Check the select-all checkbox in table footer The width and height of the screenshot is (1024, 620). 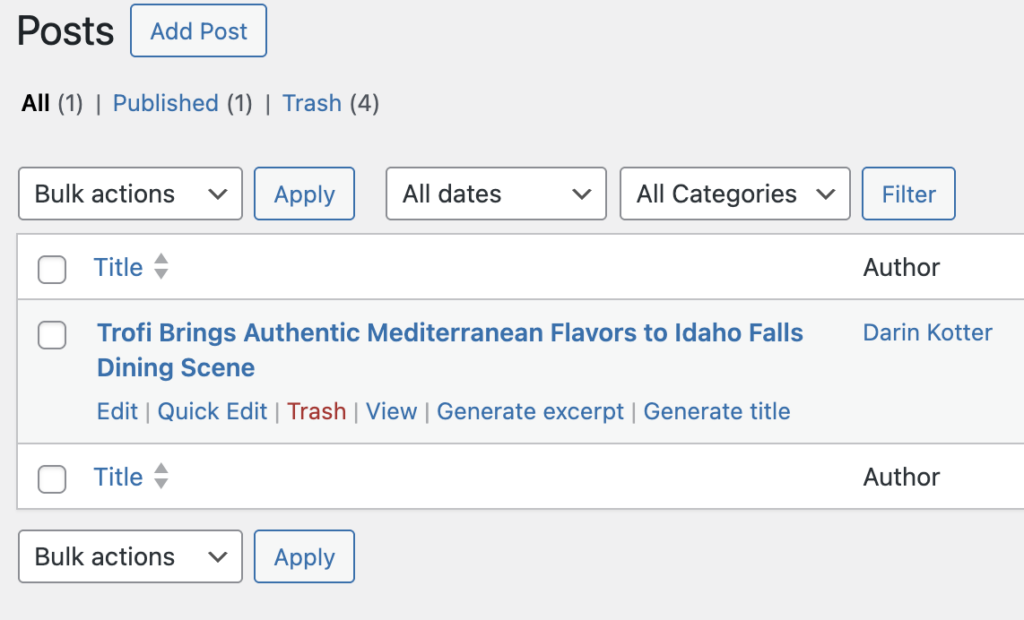[x=51, y=477]
